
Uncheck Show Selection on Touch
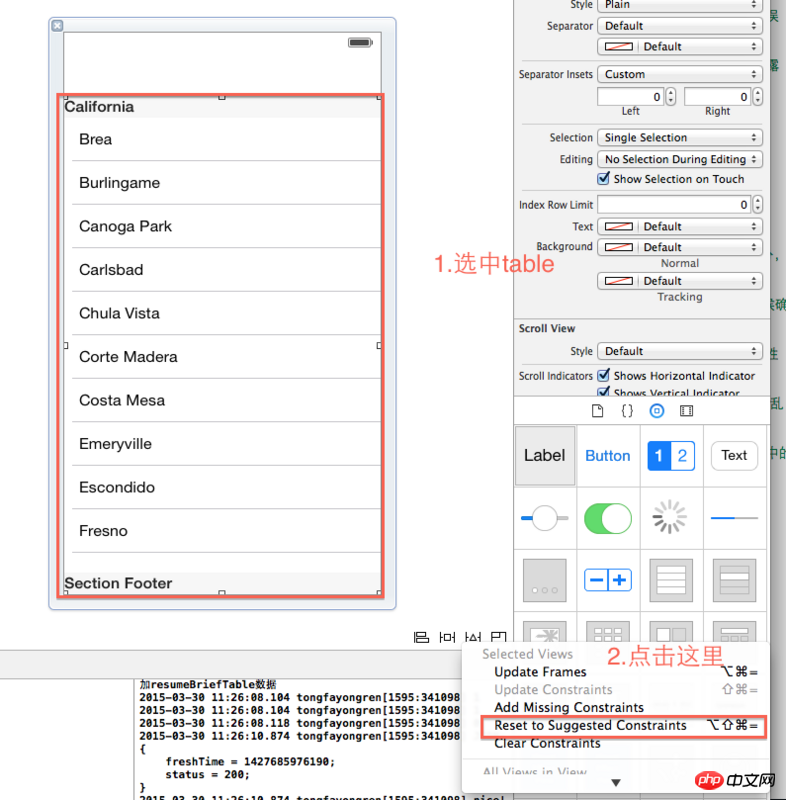coord(604,179)
